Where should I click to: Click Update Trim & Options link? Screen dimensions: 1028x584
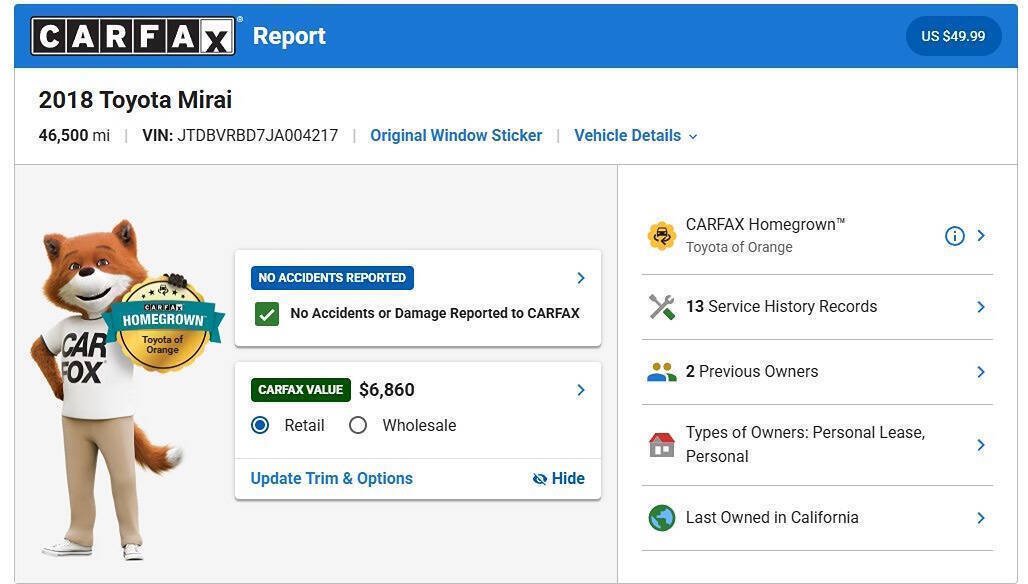click(332, 478)
